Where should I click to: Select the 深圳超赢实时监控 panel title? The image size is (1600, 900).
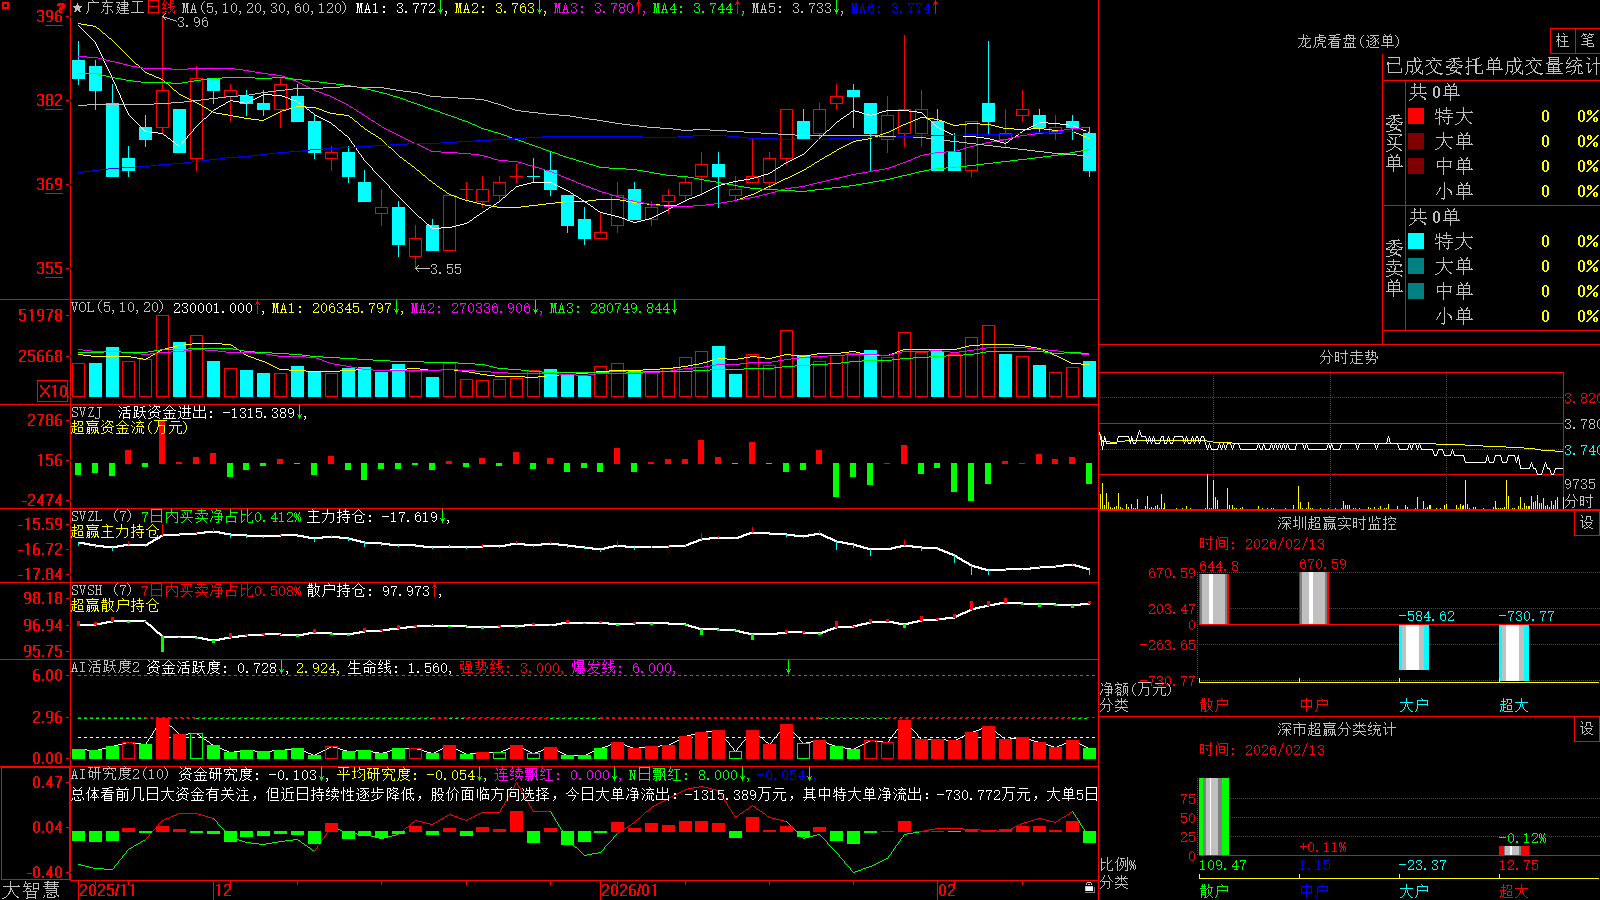1336,524
